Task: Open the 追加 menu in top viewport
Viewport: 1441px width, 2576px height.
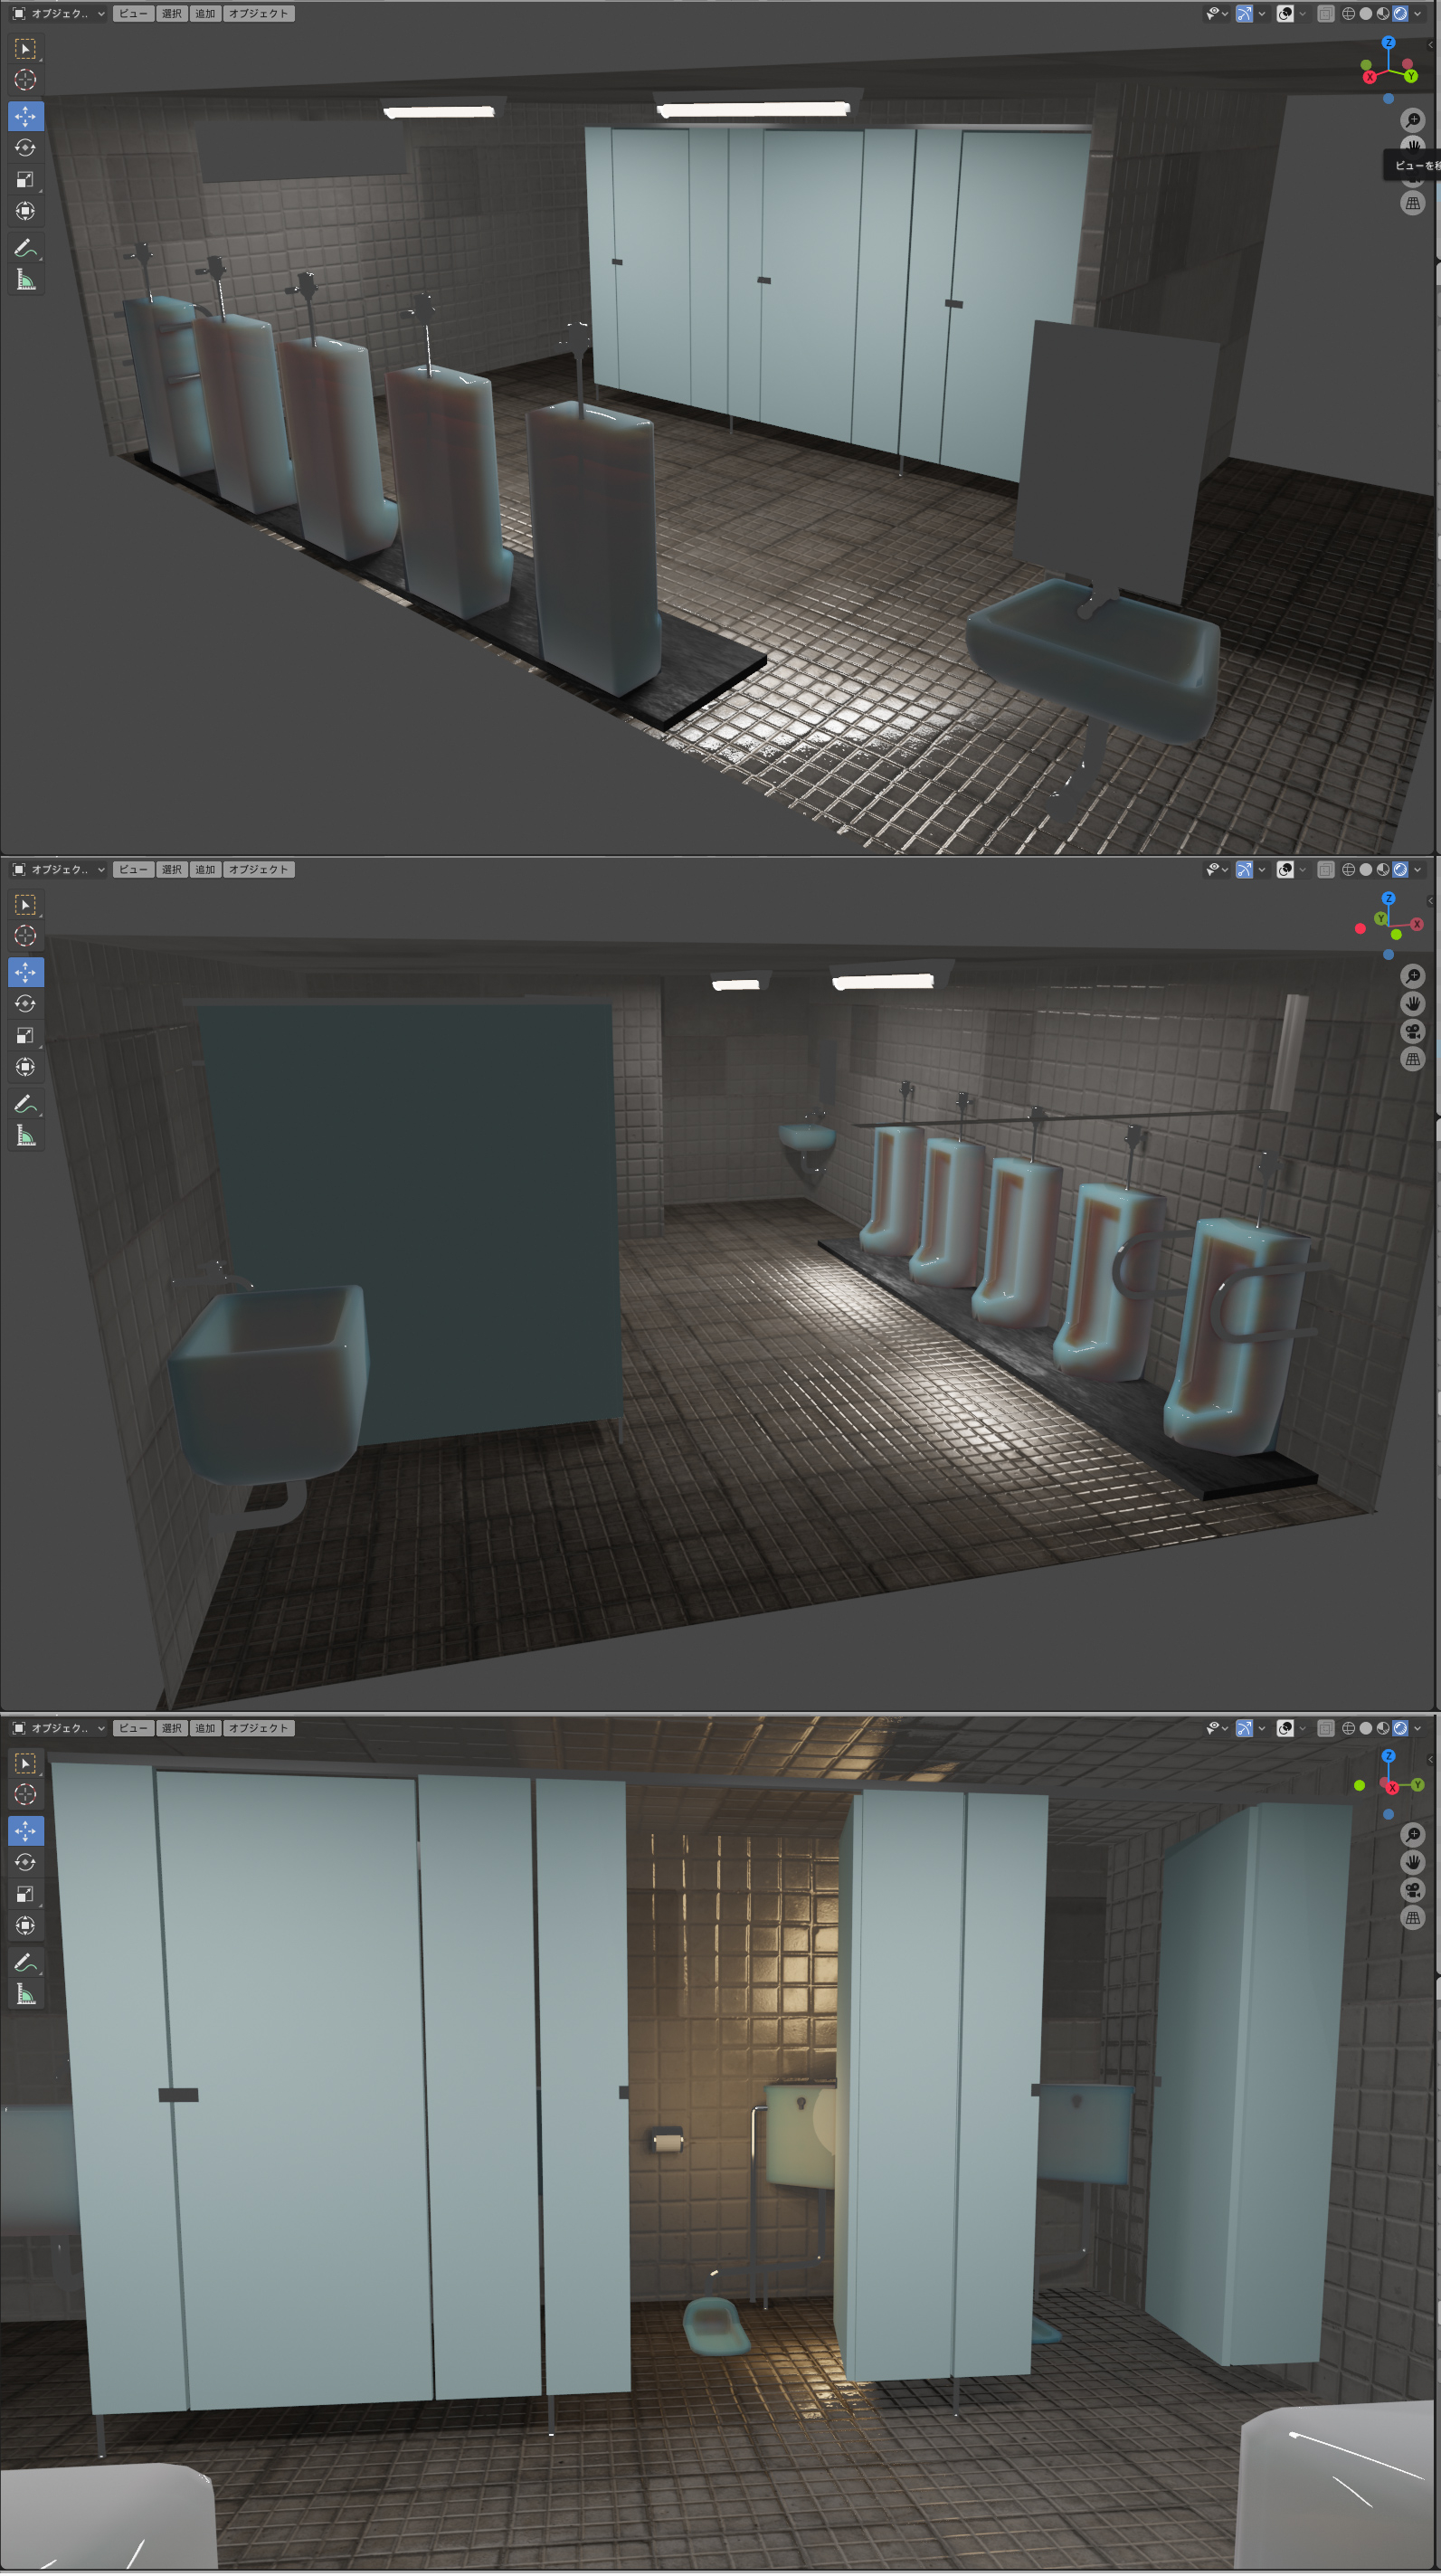Action: pos(205,14)
